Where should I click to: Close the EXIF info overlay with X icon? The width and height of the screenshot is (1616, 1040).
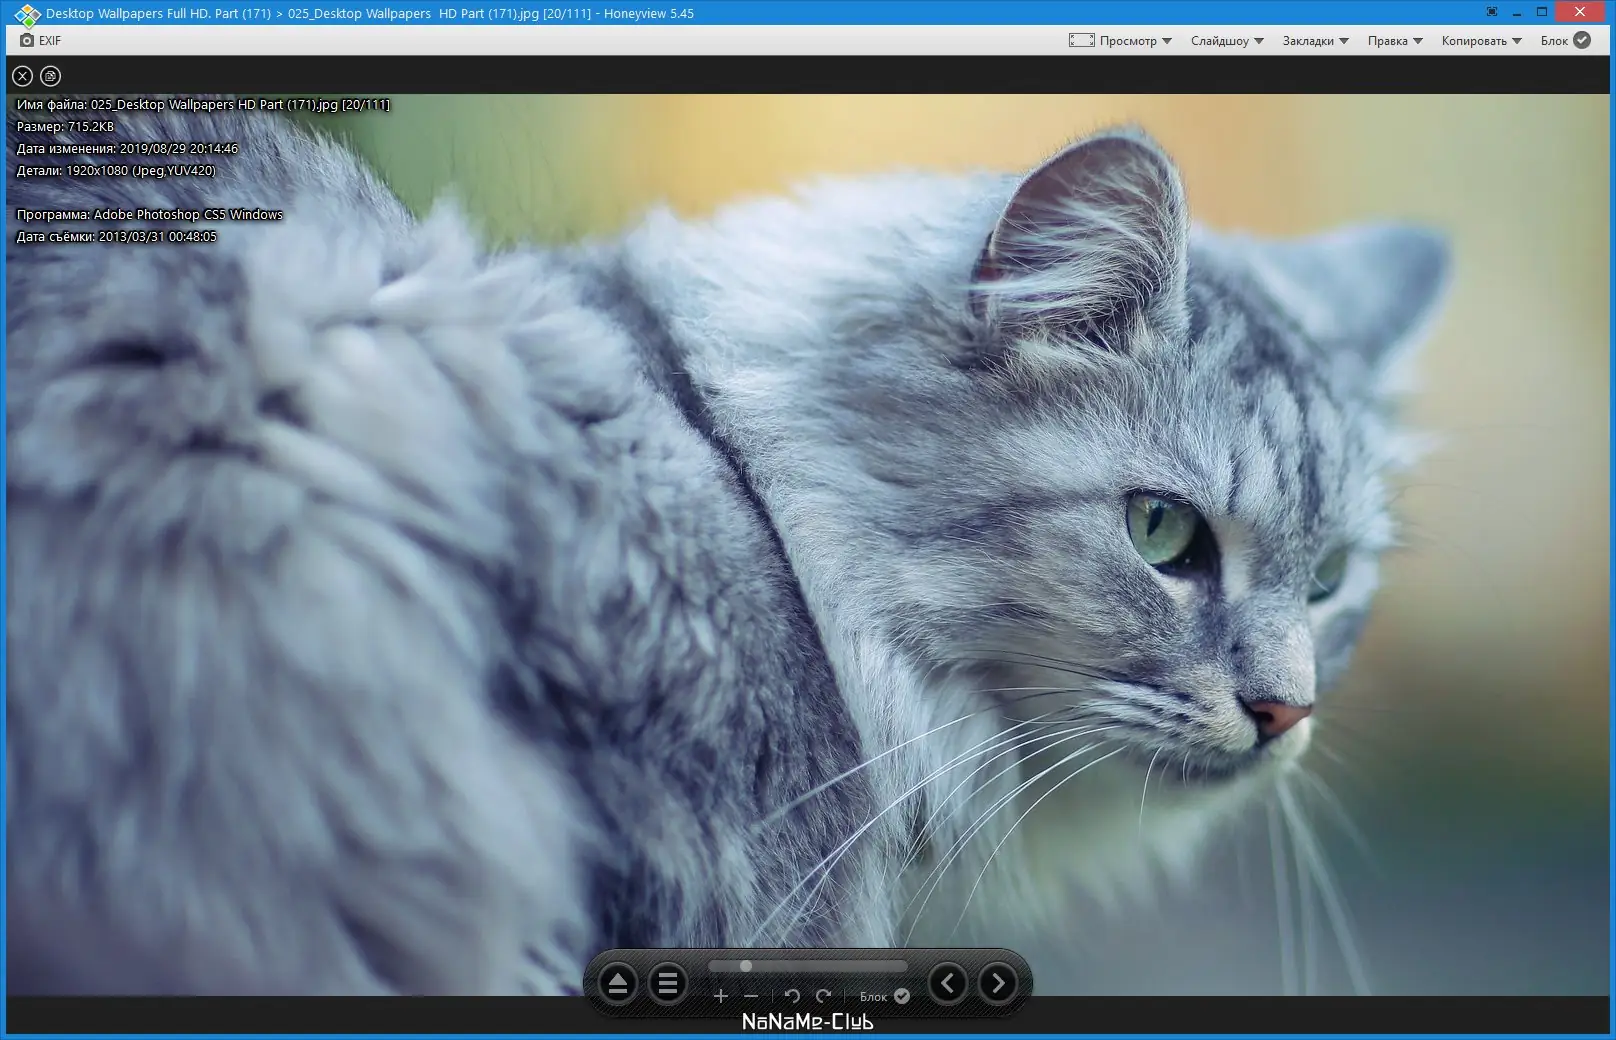click(22, 76)
